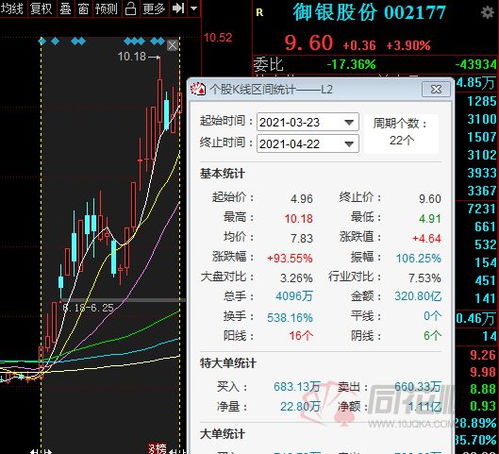499x454 pixels.
Task: Click the dialog title bar app icon
Action: tap(198, 89)
